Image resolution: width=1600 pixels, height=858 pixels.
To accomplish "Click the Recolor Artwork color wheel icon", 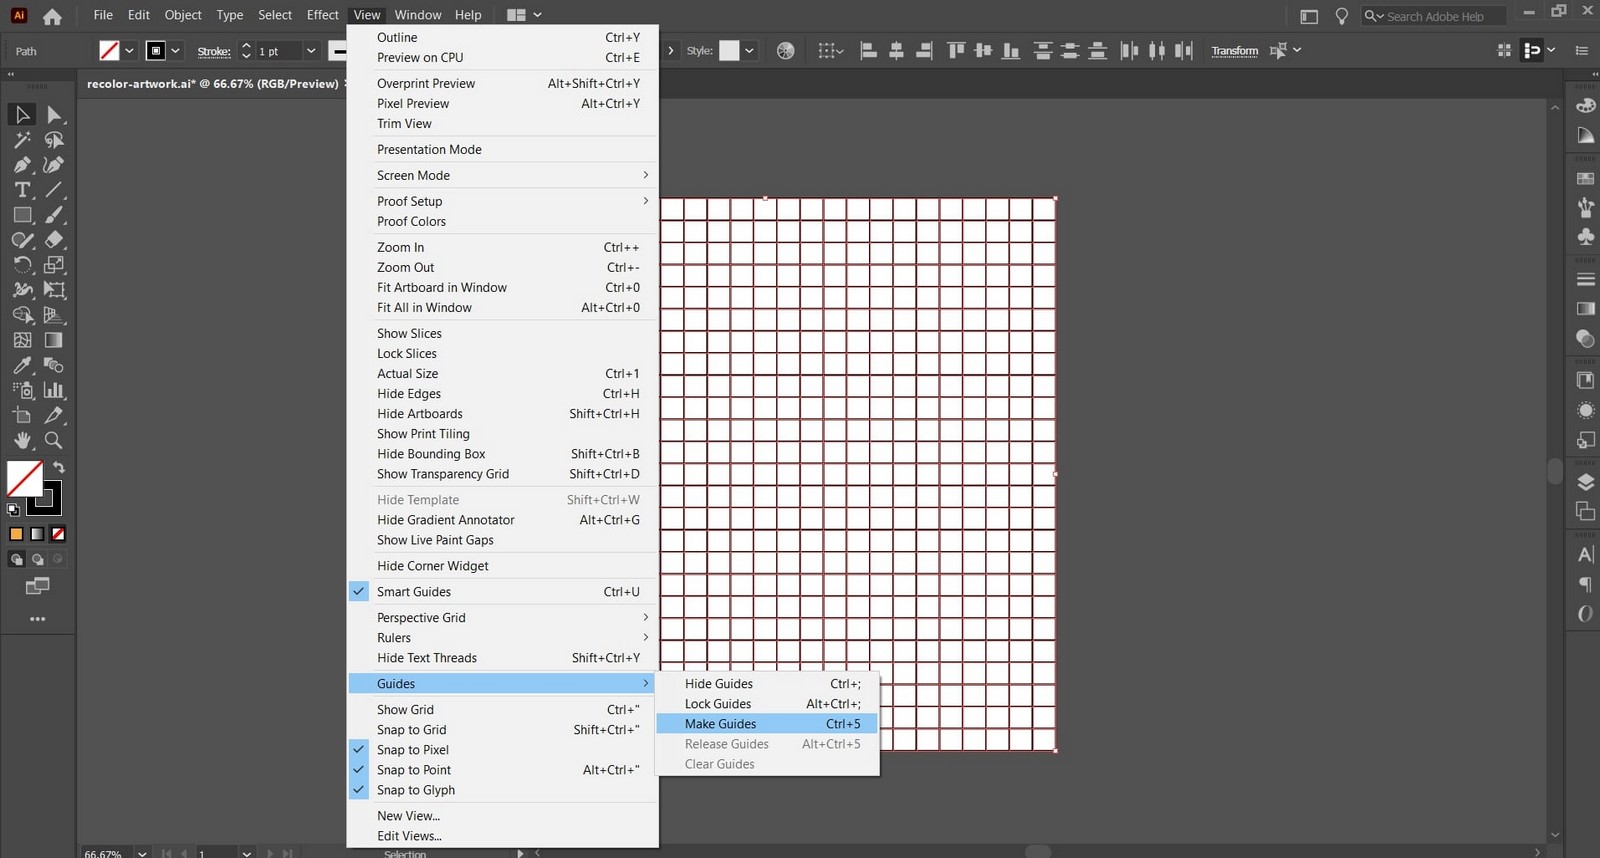I will click(x=786, y=51).
